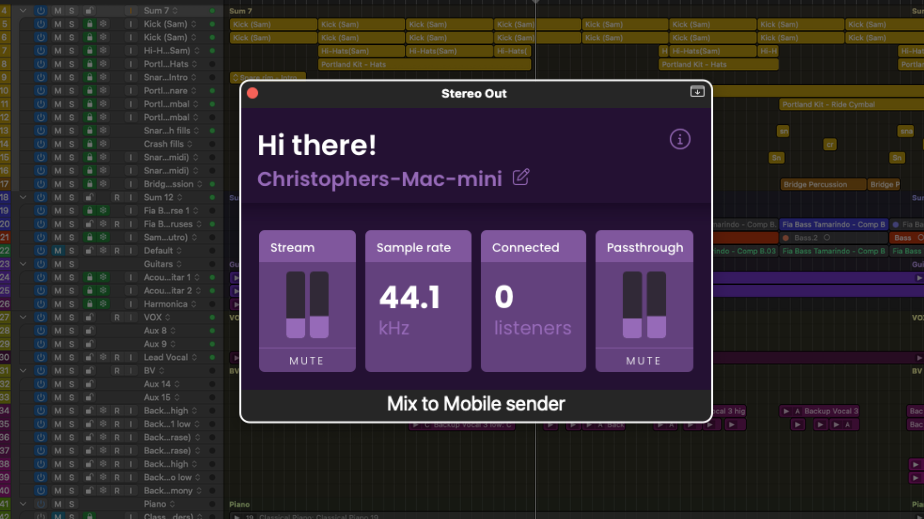Collapse the Sum 7 track stack
Viewport: 924px width, 519px height.
coord(23,11)
